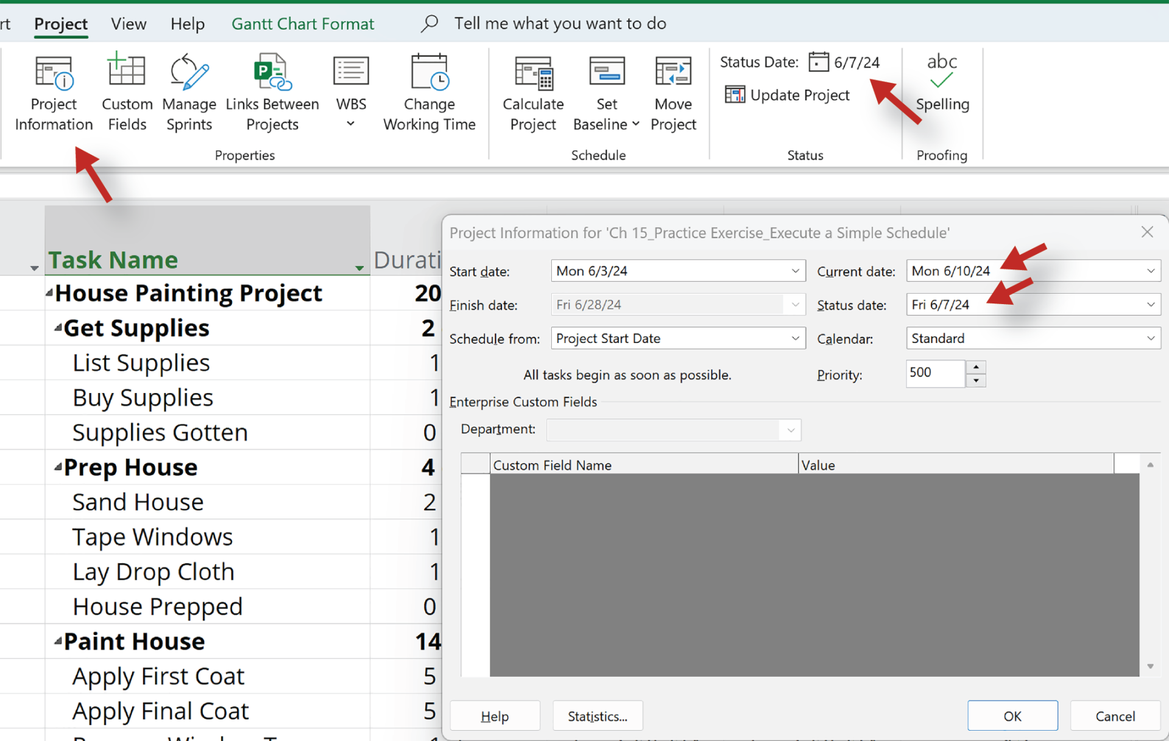Image resolution: width=1169 pixels, height=741 pixels.
Task: Open the Start date dropdown
Action: click(795, 271)
